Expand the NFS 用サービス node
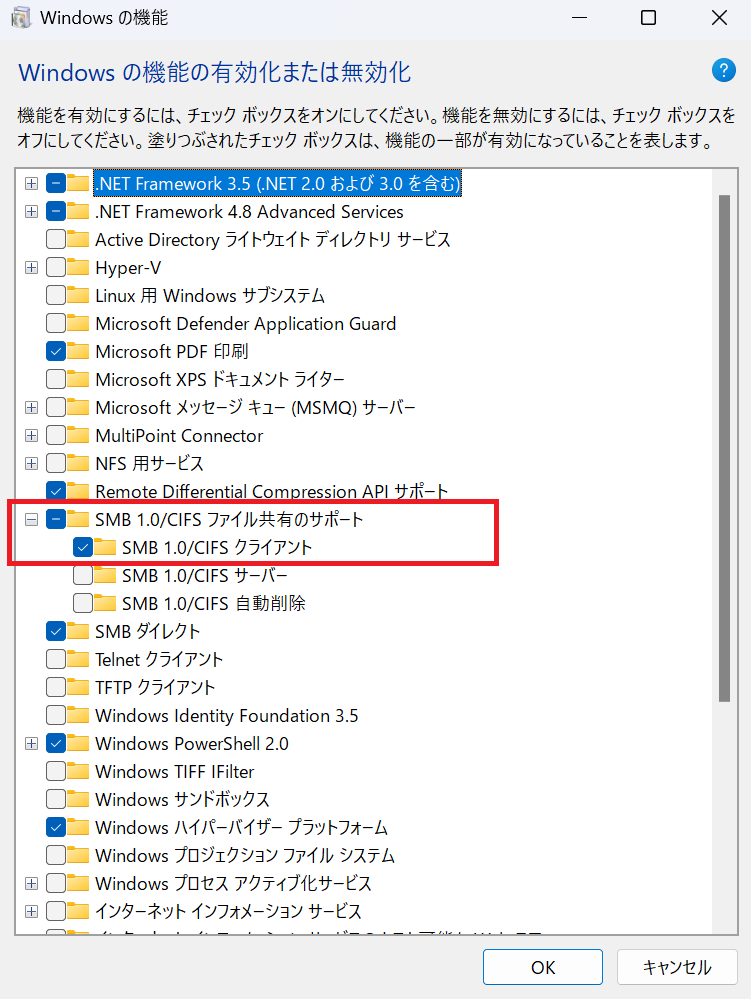 point(31,463)
